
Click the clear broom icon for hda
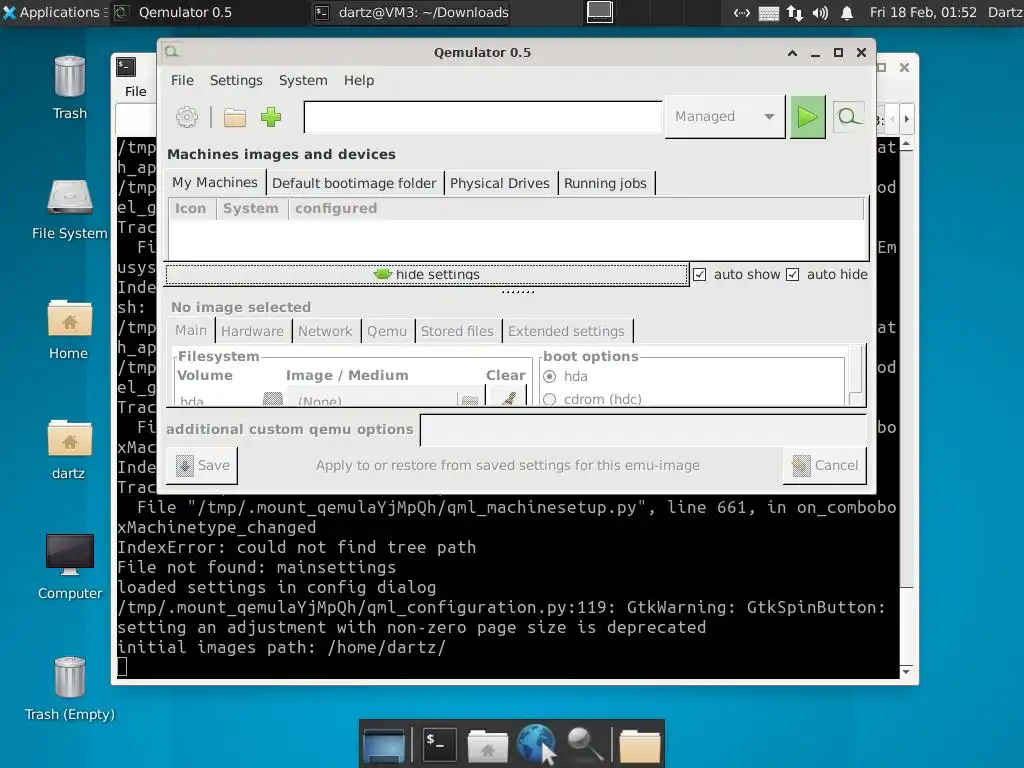[509, 398]
